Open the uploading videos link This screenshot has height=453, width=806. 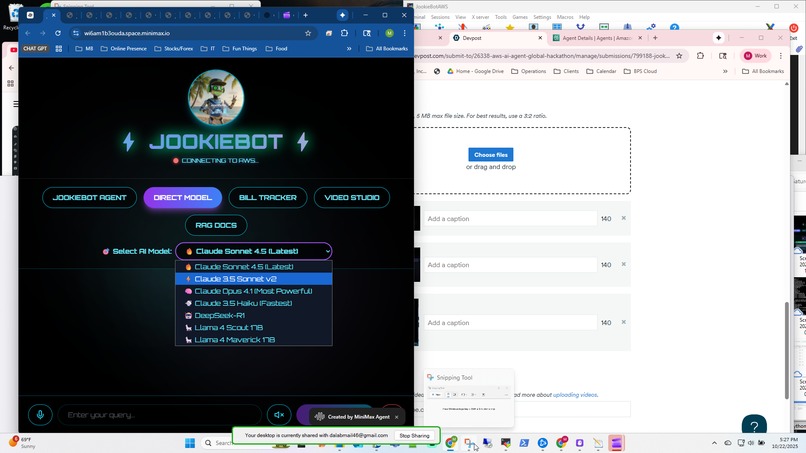tap(575, 395)
